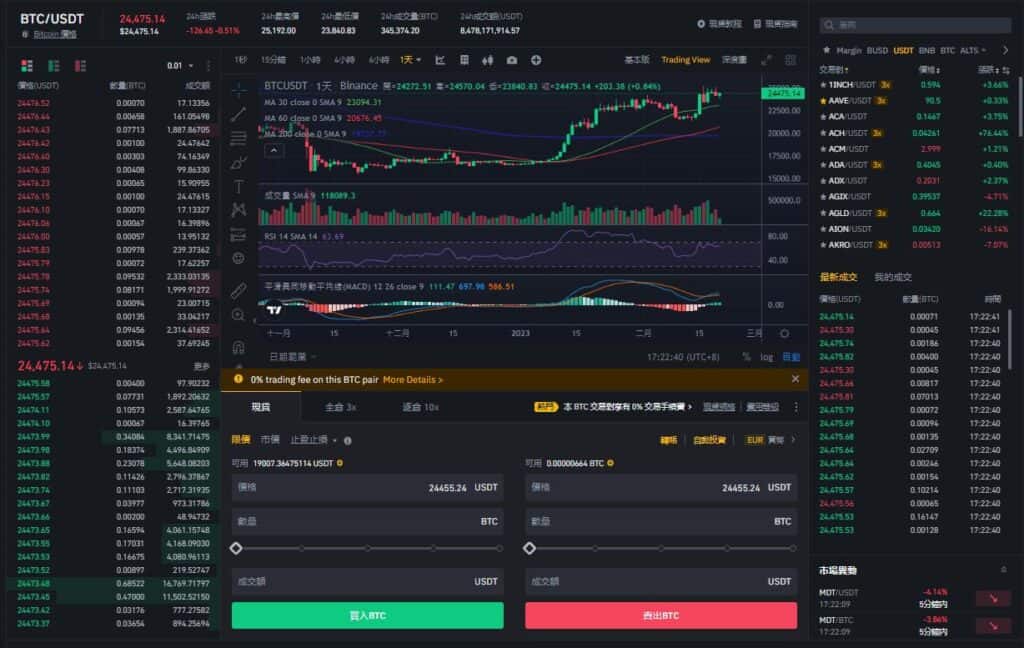Click the buy amount slider handle

click(x=236, y=548)
